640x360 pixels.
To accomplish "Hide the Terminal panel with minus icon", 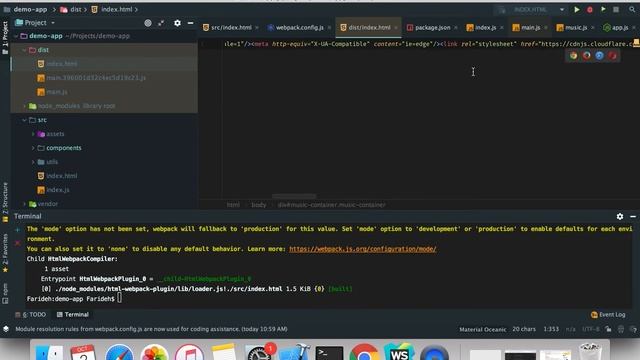I will pyautogui.click(x=633, y=216).
